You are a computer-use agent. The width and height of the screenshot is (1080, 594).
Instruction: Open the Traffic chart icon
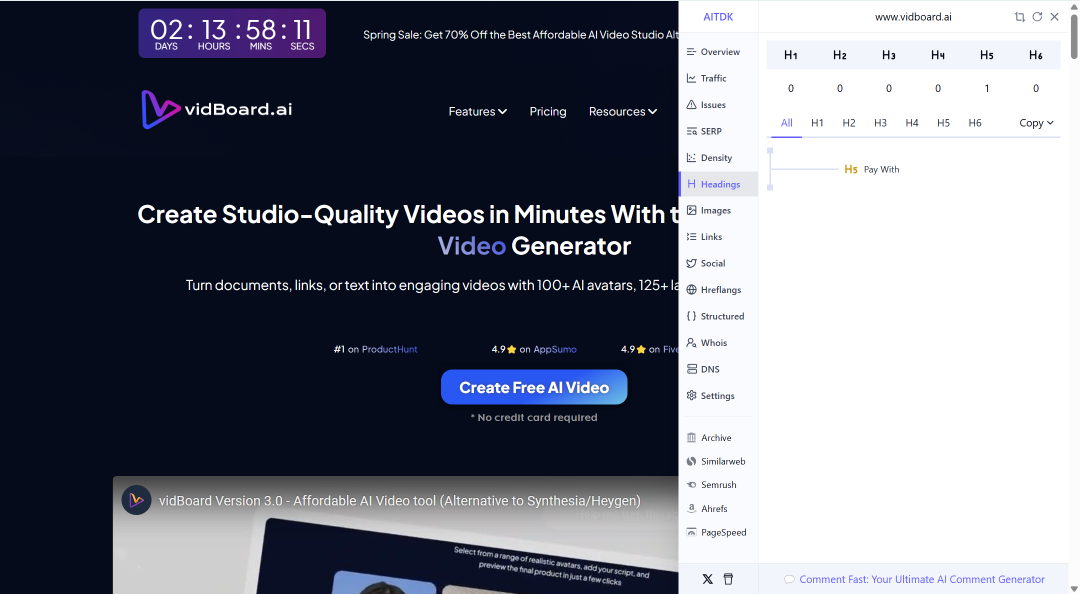[692, 78]
